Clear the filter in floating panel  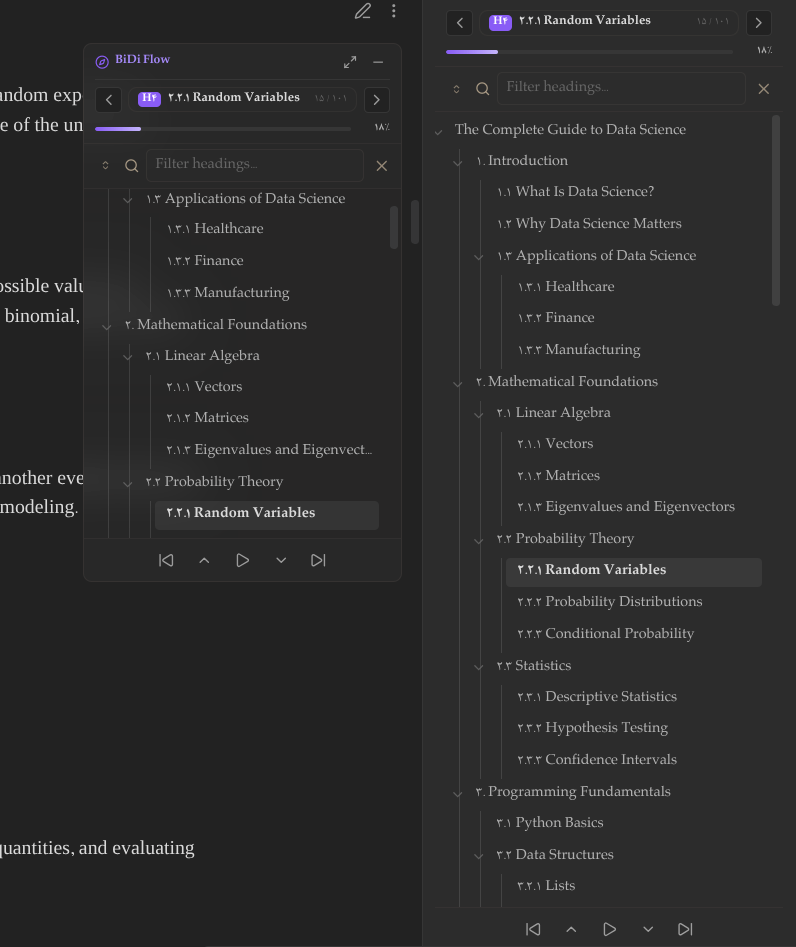(382, 165)
